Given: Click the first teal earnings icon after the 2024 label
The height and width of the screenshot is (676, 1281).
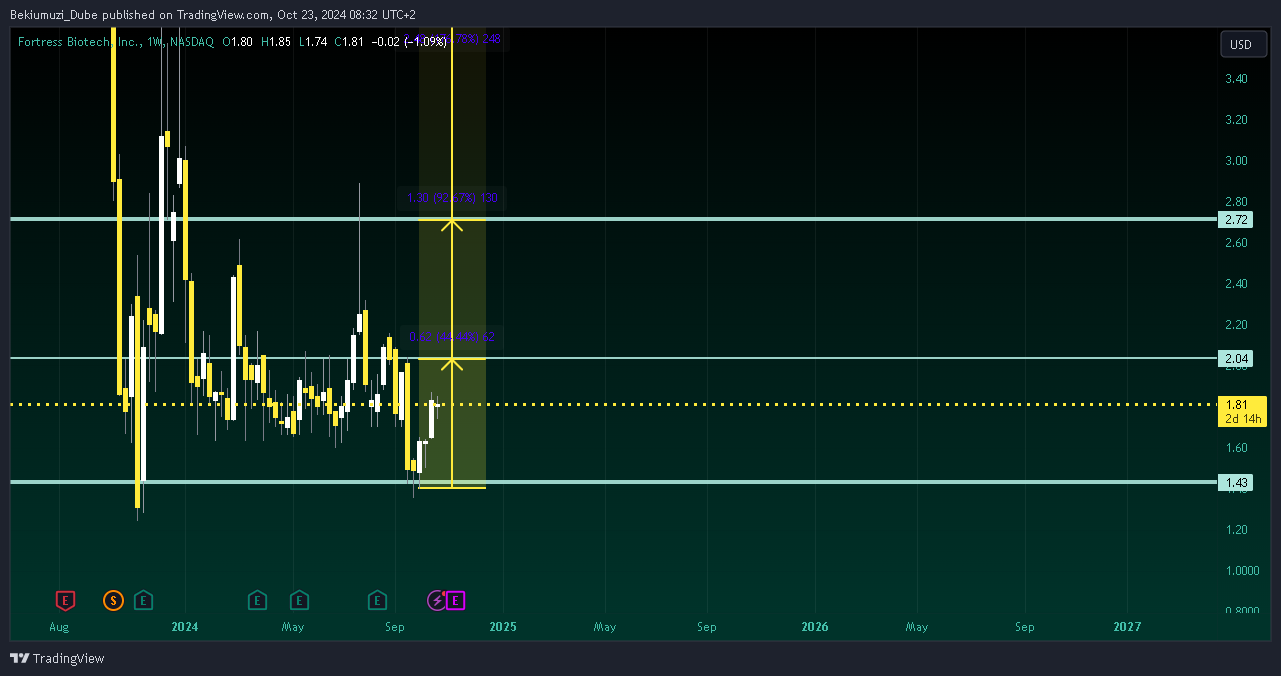Looking at the screenshot, I should pos(257,600).
